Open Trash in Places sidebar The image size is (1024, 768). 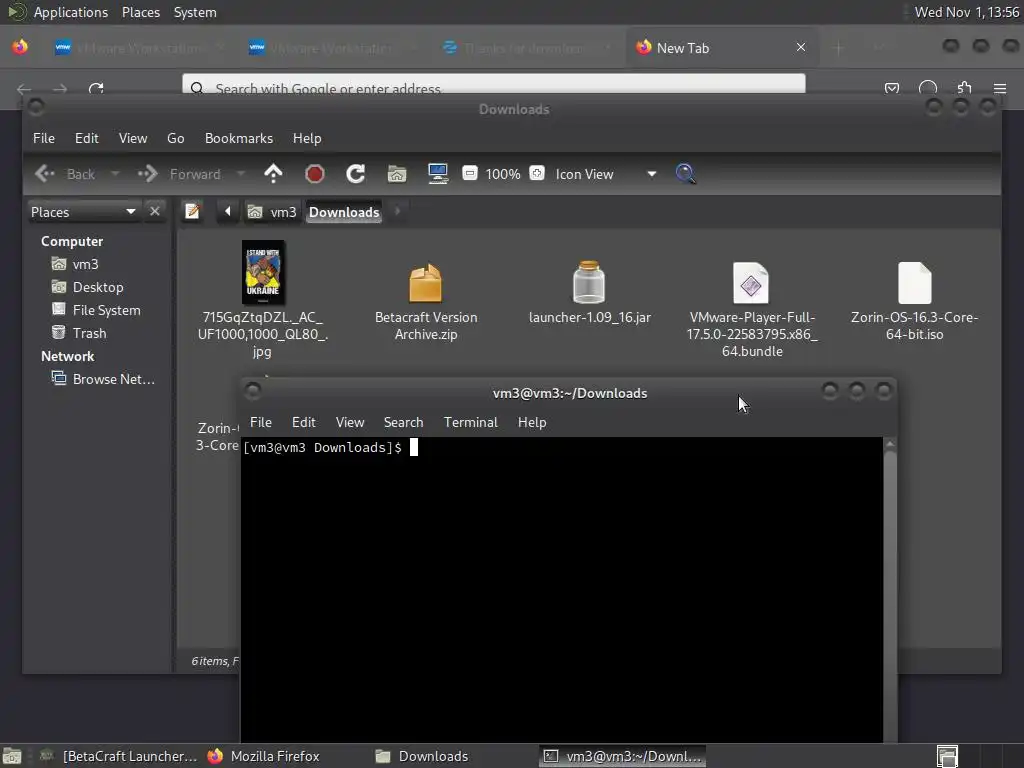pos(89,333)
